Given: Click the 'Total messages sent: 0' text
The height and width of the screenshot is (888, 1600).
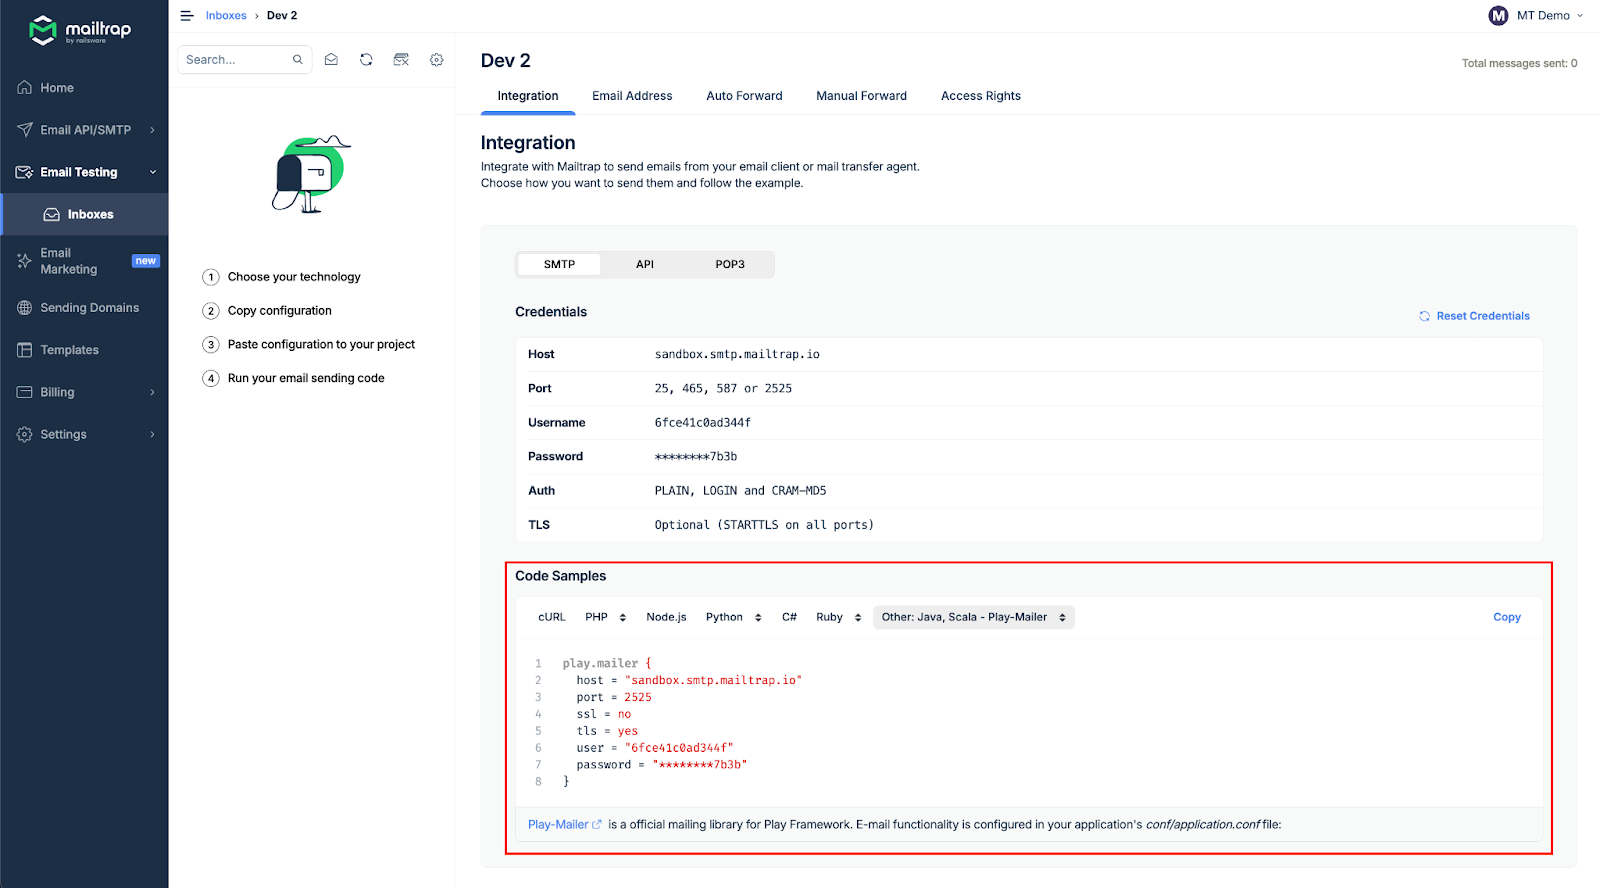Looking at the screenshot, I should click(1519, 63).
